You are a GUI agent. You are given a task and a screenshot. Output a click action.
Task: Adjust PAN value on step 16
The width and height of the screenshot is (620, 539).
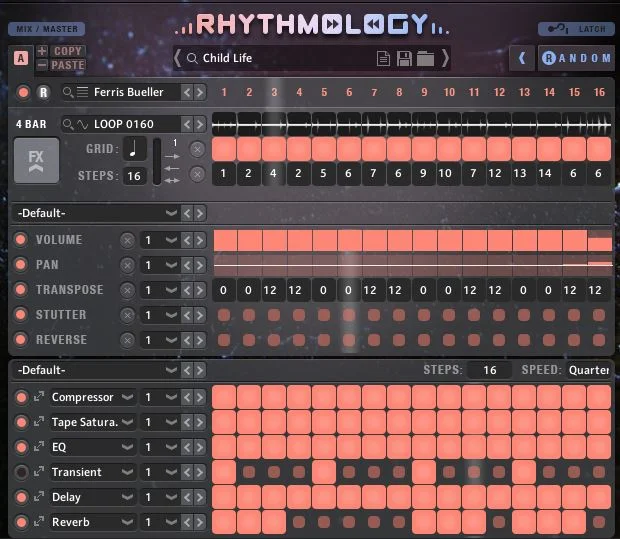tap(600, 265)
